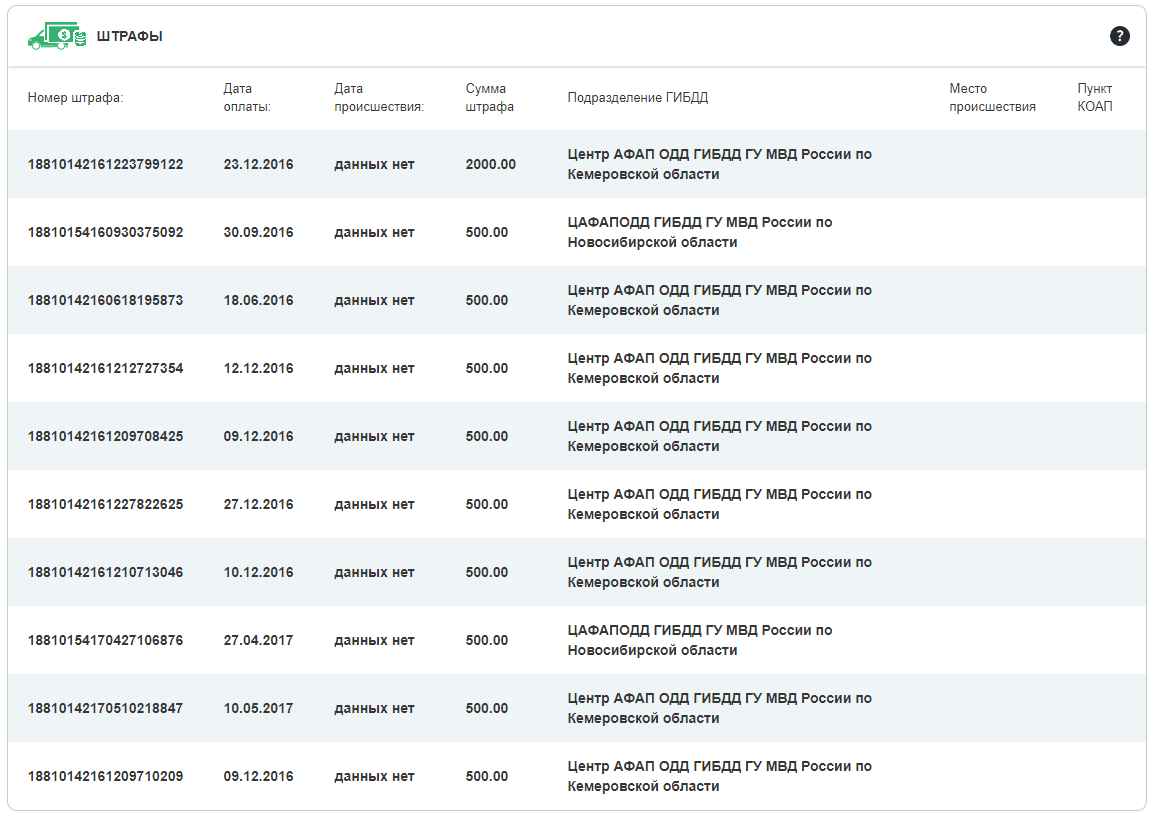This screenshot has height=819, width=1157.
Task: Click the Номер штрафа column header
Action: point(75,97)
